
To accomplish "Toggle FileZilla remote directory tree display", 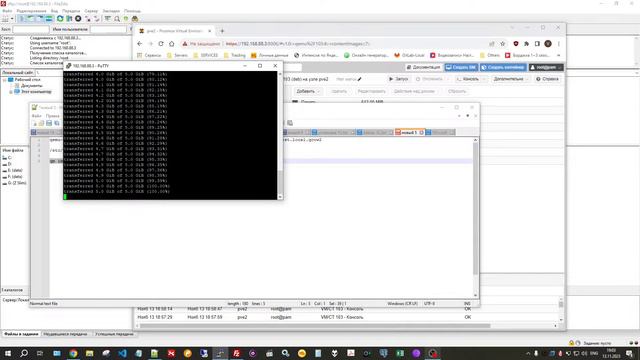I will [x=40, y=19].
